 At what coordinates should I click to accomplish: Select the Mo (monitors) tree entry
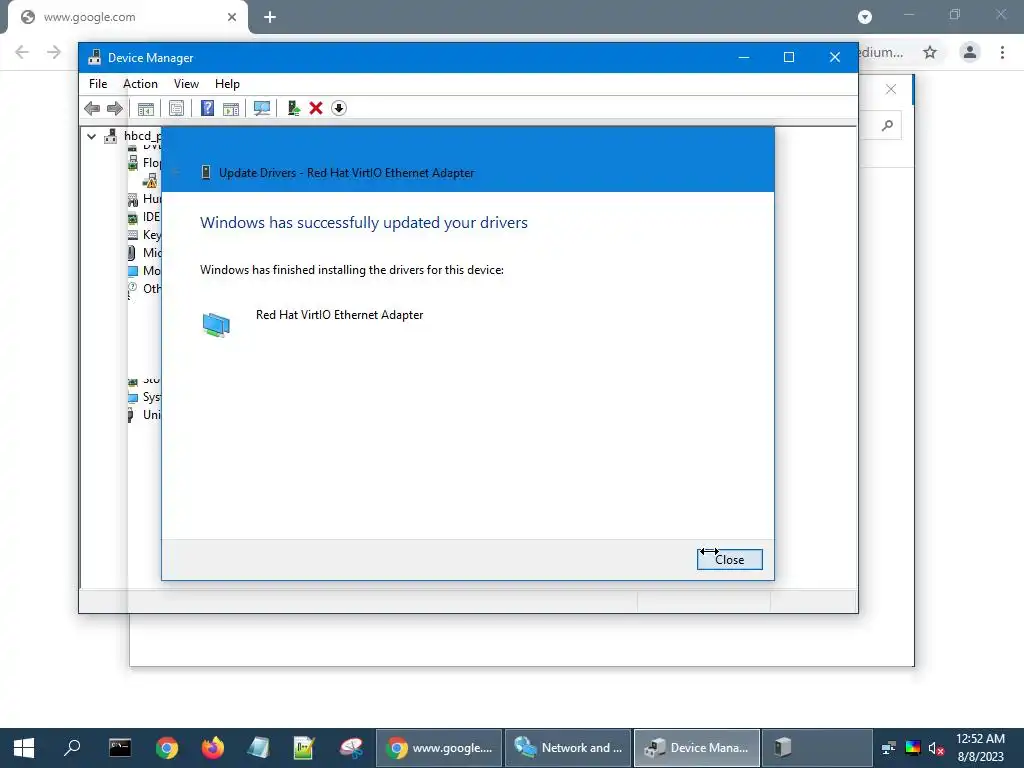pyautogui.click(x=144, y=270)
